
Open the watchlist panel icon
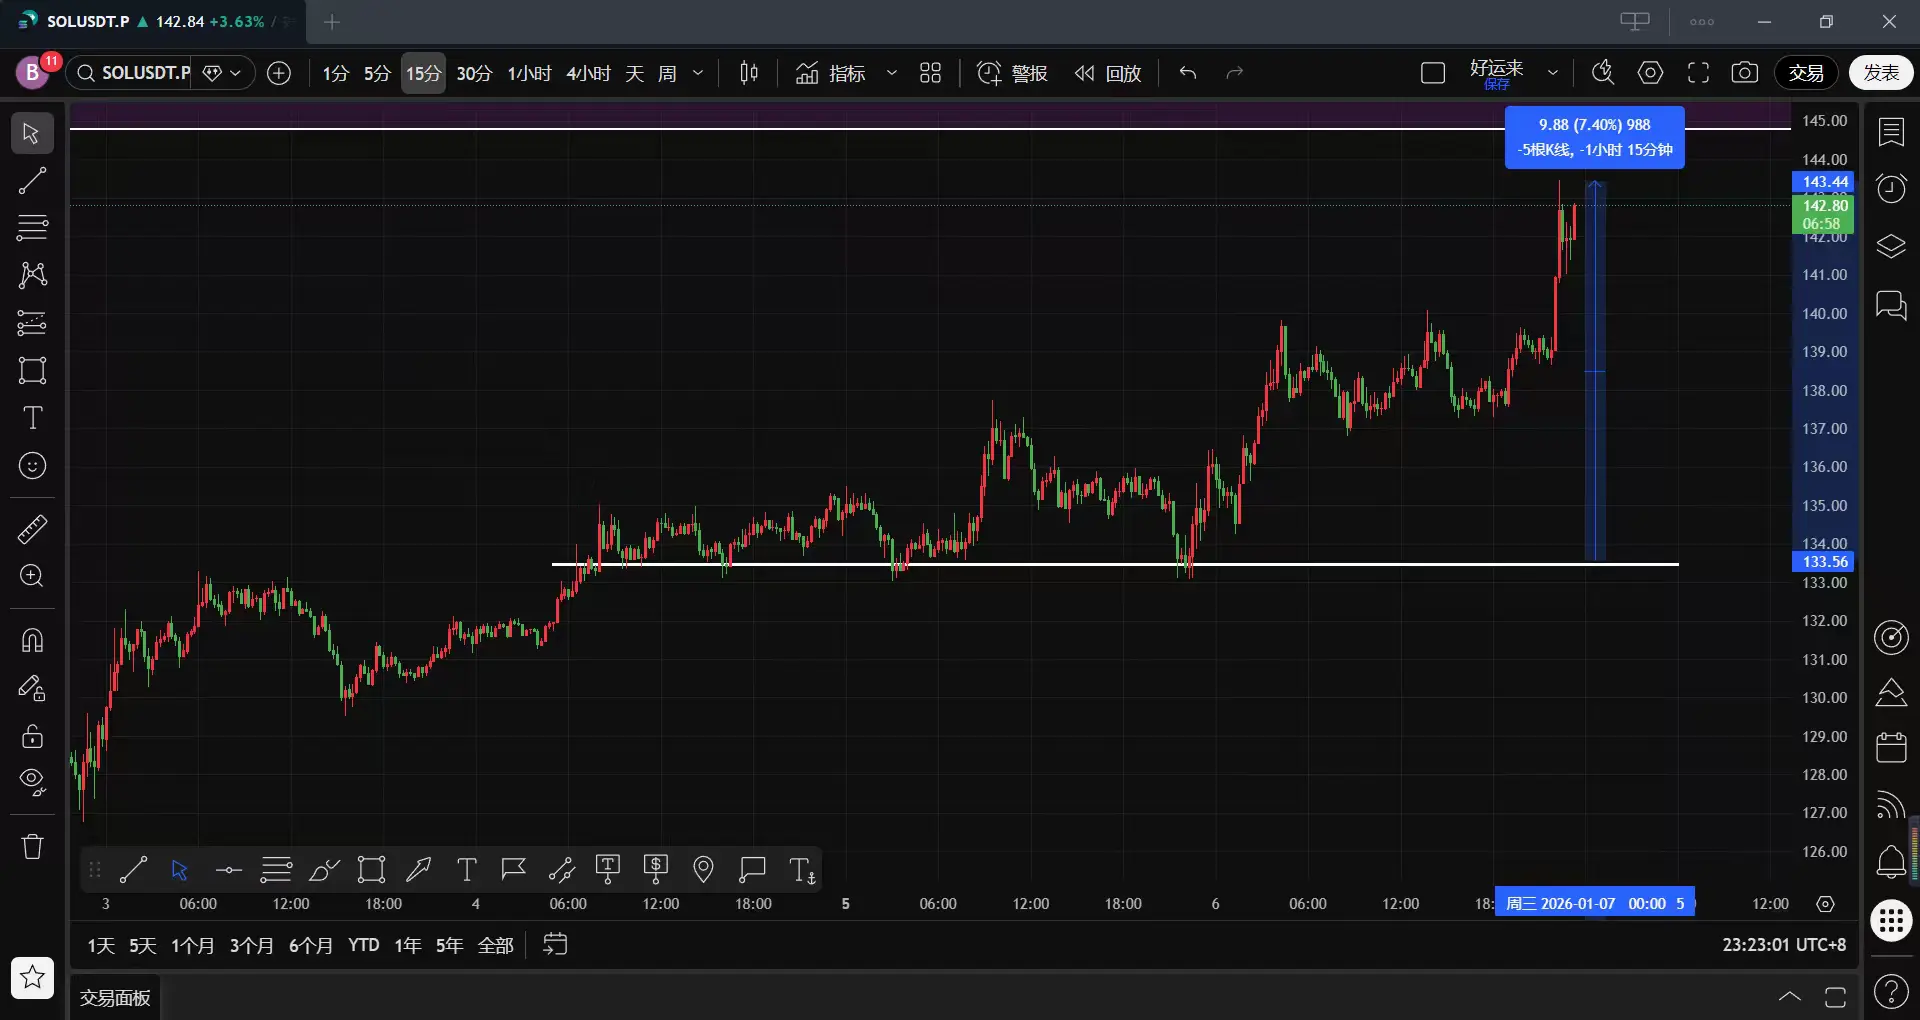click(1891, 132)
